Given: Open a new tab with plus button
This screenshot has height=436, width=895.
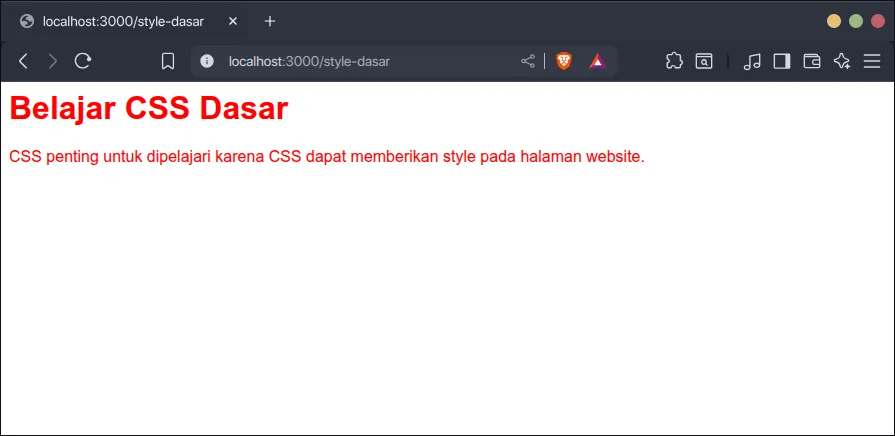Looking at the screenshot, I should click(270, 21).
